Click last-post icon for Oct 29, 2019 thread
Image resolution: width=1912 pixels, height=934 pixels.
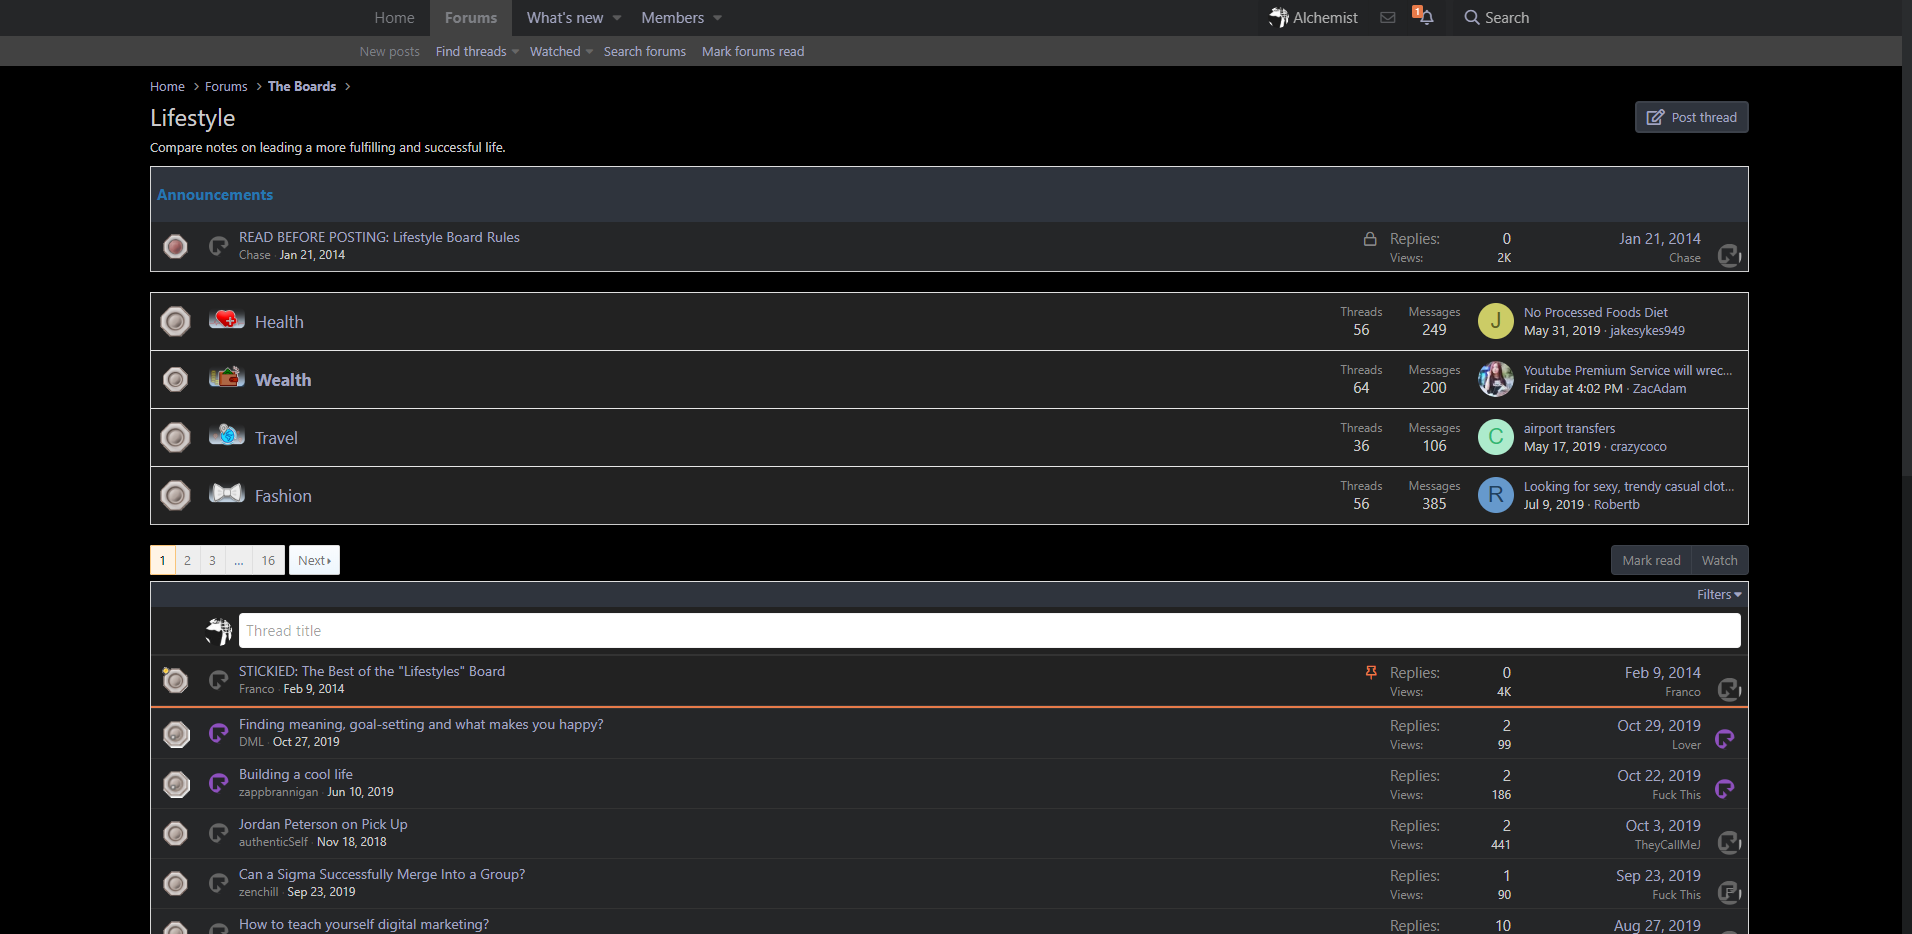point(1725,739)
